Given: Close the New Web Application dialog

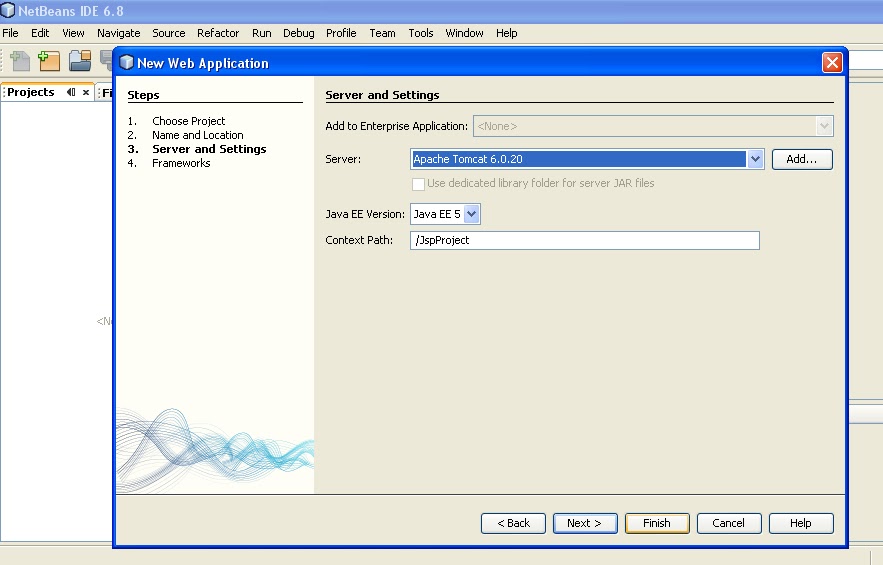Looking at the screenshot, I should [832, 63].
